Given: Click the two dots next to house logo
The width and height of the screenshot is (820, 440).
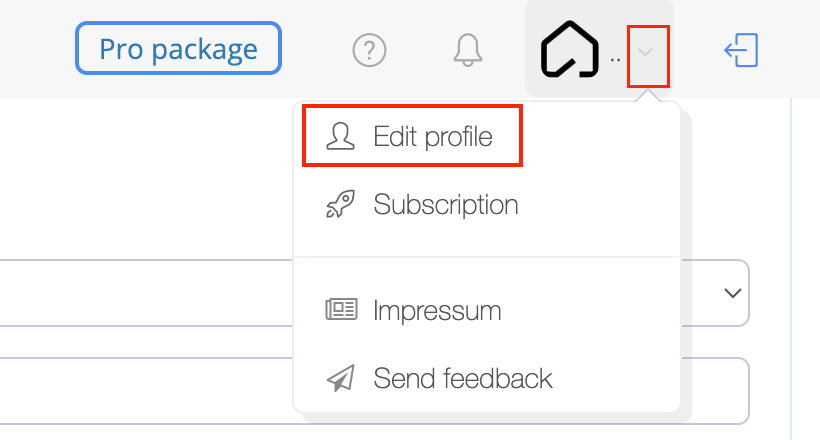Looking at the screenshot, I should coord(616,60).
